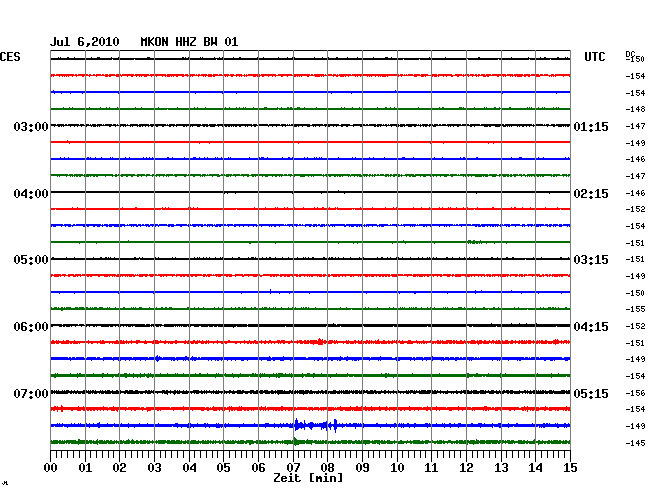
Task: Click the large blue seismic burst near minute 07
Action: [315, 425]
